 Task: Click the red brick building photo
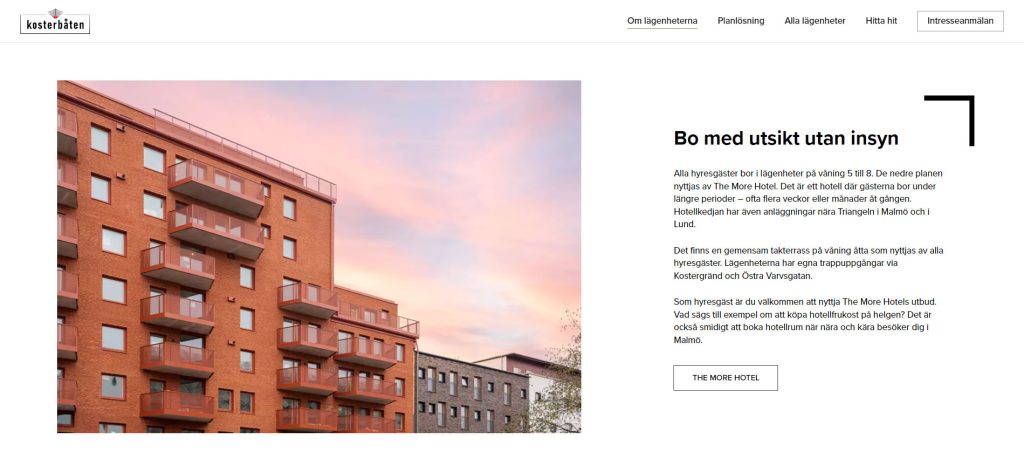319,256
